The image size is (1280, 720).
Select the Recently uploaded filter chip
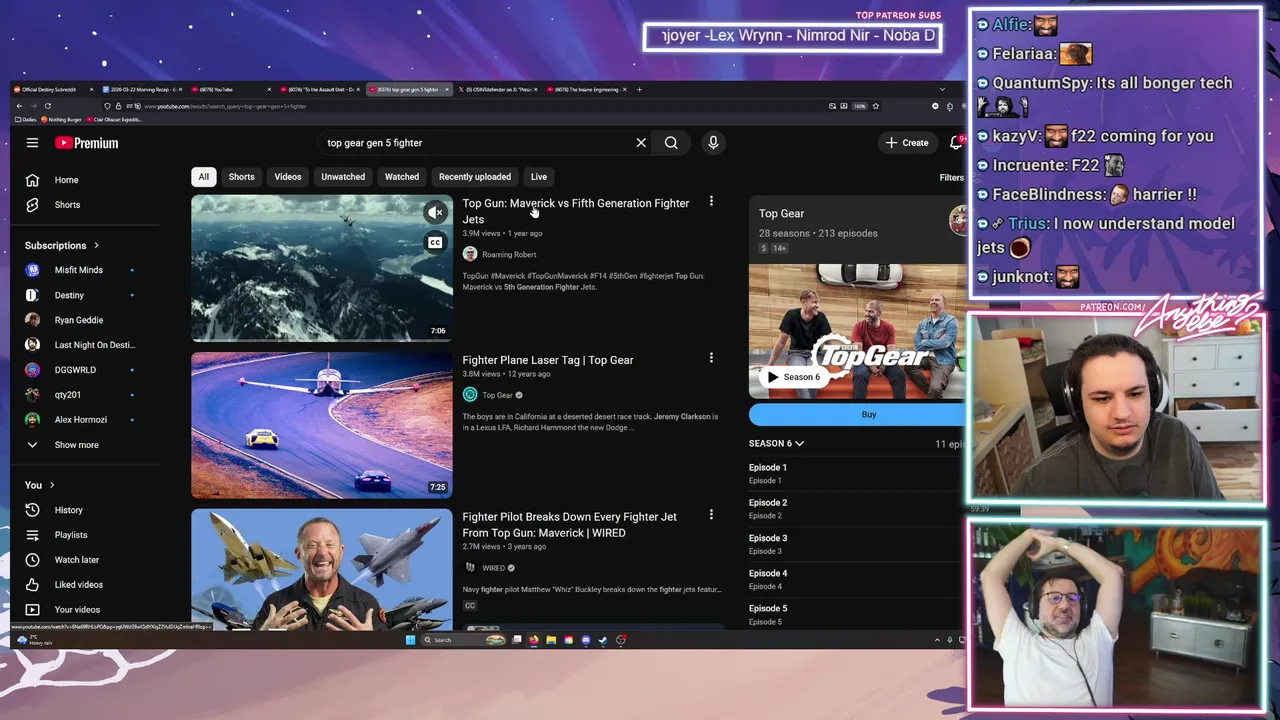click(475, 177)
